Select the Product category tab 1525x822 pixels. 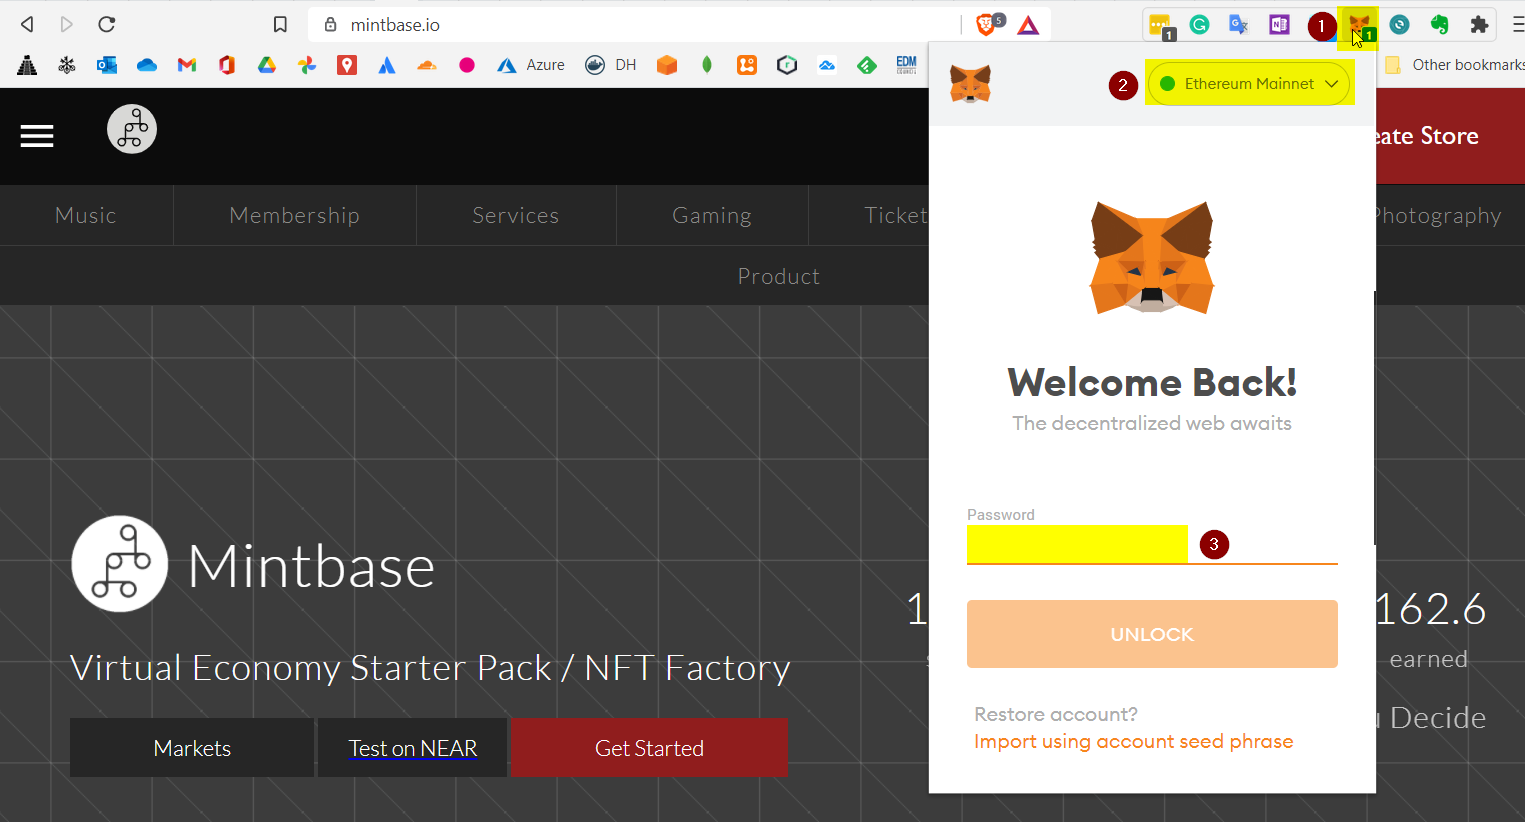778,276
